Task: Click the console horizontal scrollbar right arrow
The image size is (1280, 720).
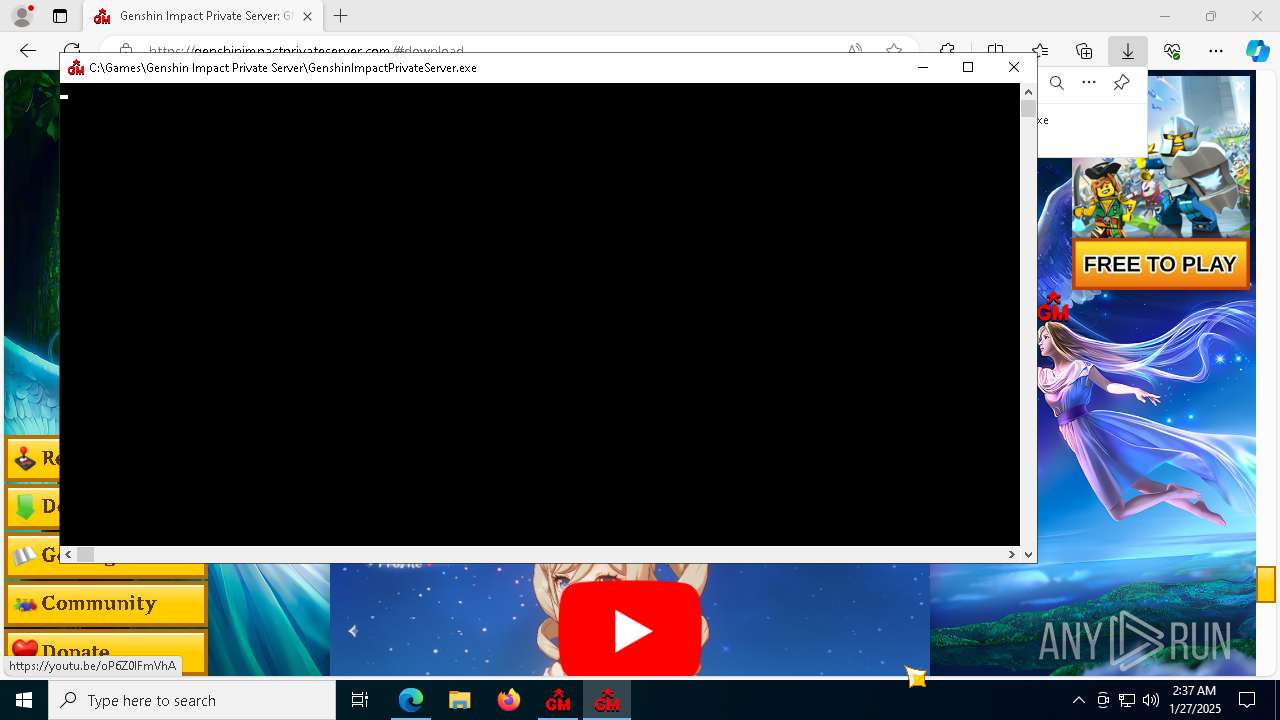Action: tap(1012, 554)
